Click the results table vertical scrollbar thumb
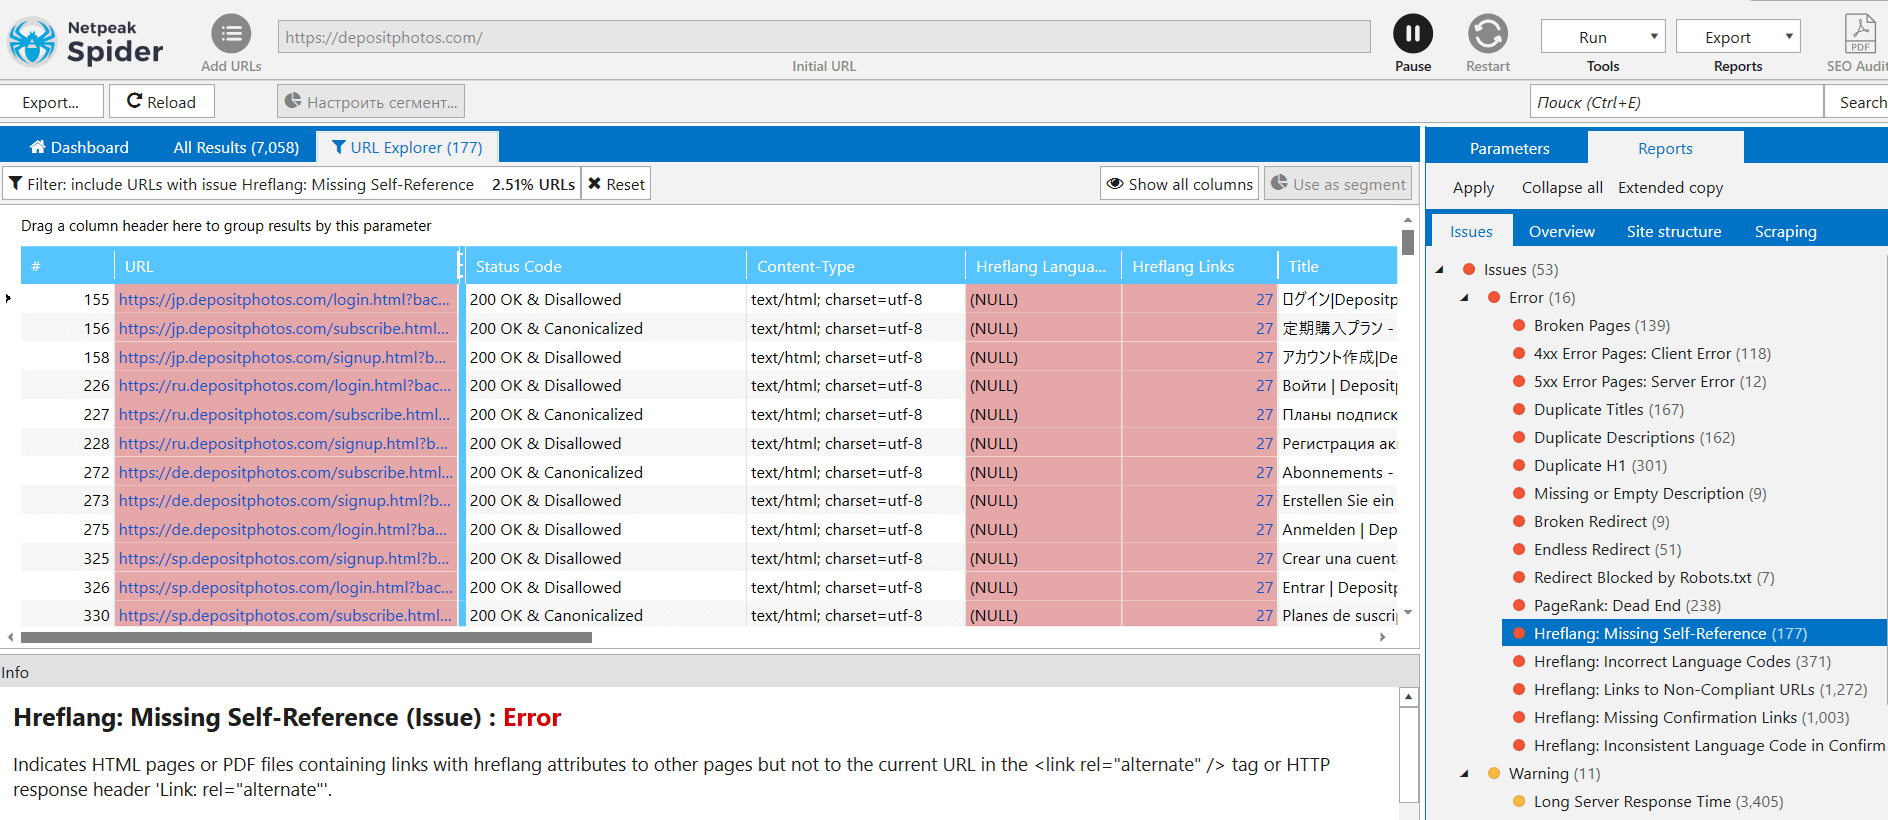 pyautogui.click(x=1408, y=242)
